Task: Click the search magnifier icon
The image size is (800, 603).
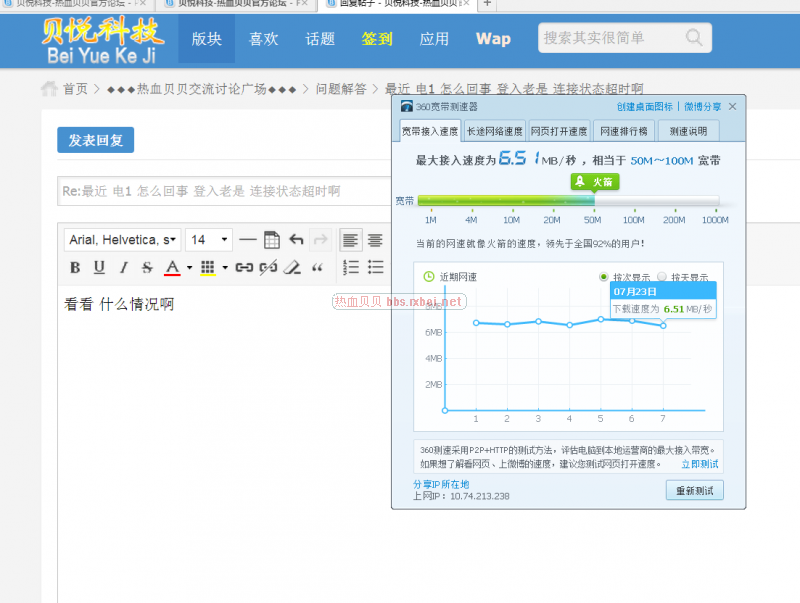Action: (x=694, y=38)
